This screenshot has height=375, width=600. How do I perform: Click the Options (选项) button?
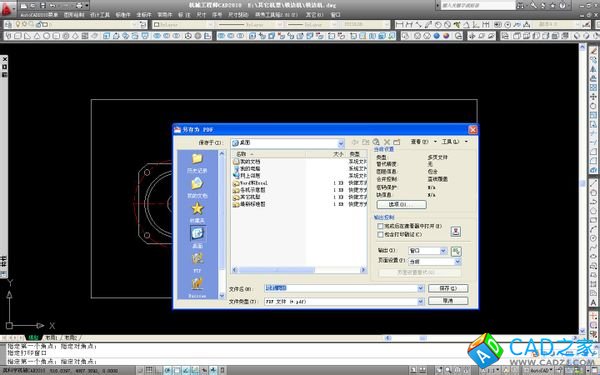pyautogui.click(x=401, y=205)
